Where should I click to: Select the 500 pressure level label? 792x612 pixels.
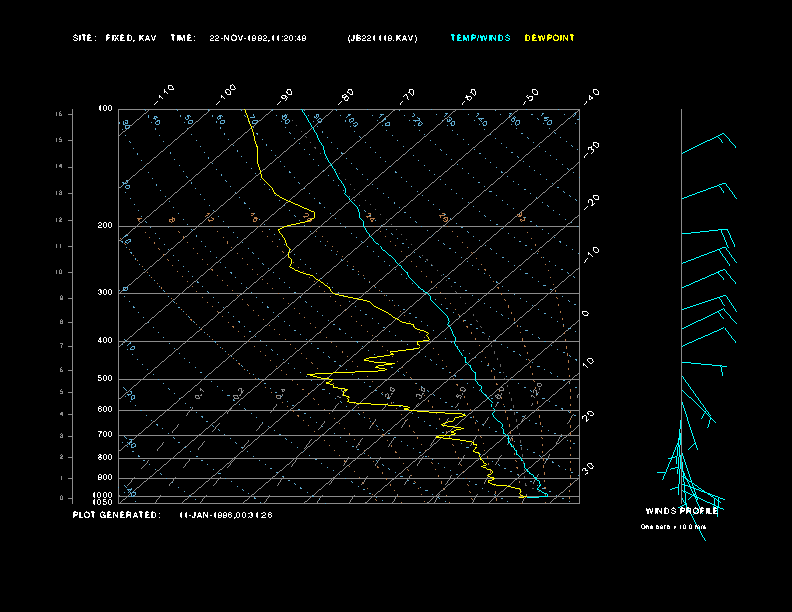coord(105,379)
